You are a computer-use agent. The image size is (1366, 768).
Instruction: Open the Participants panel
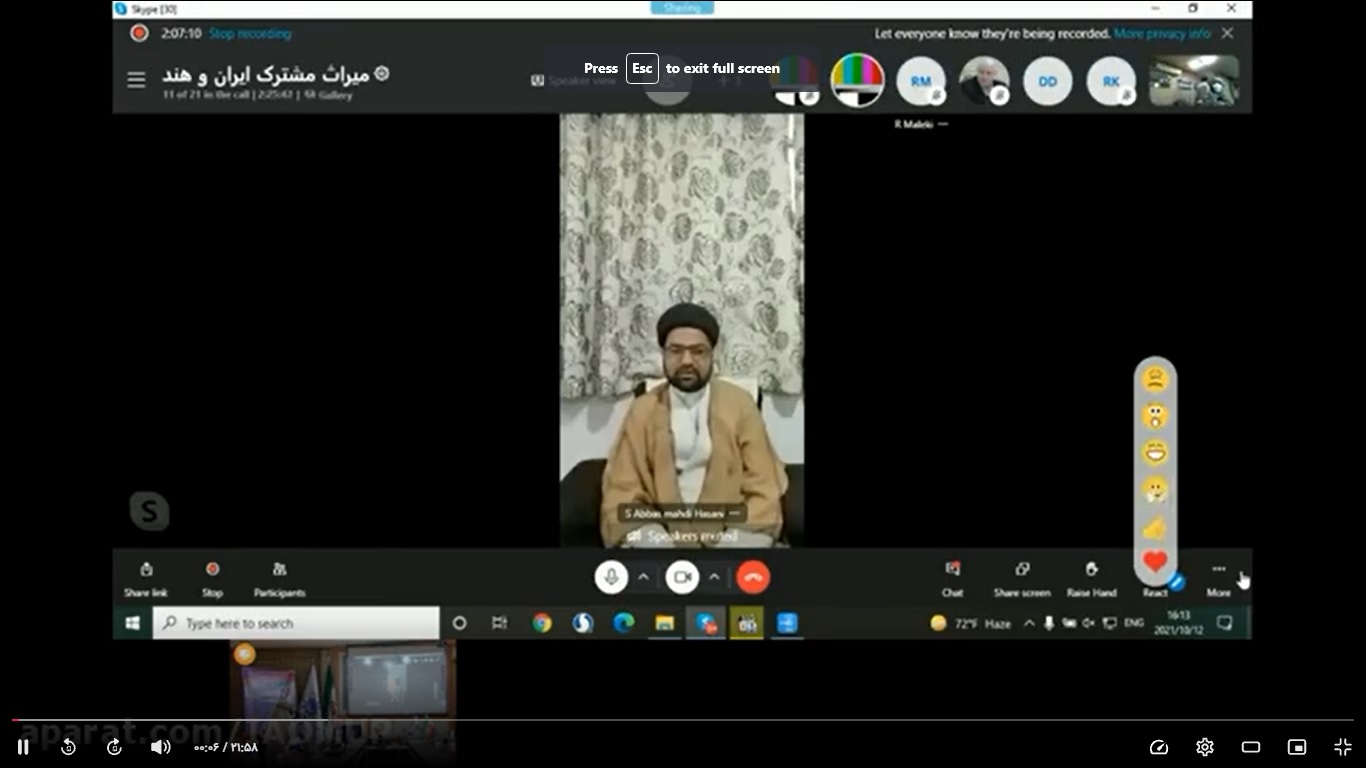tap(279, 579)
